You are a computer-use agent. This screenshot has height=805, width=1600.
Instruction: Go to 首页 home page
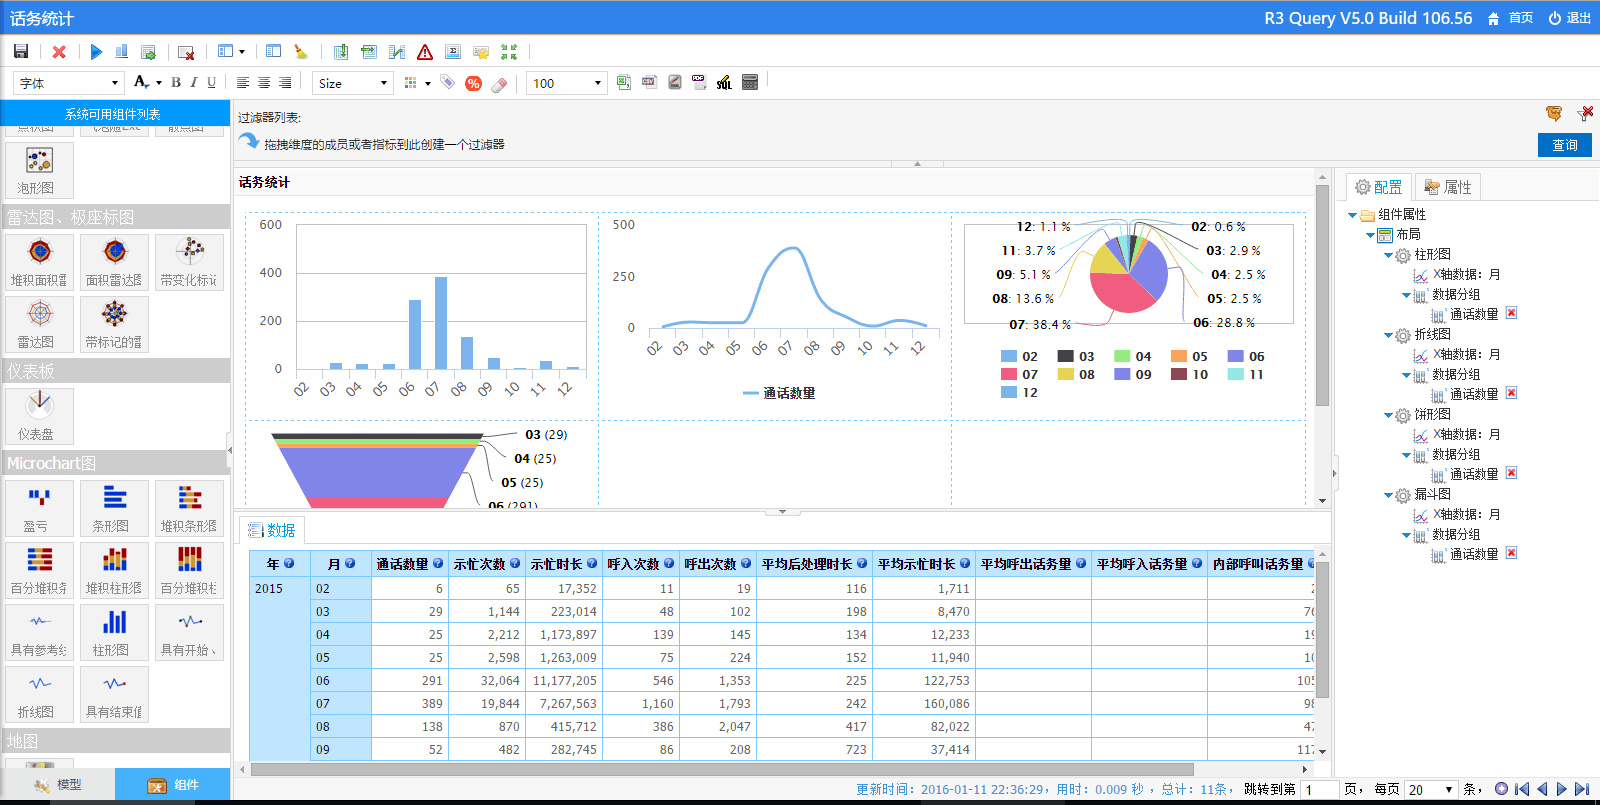pos(1510,18)
